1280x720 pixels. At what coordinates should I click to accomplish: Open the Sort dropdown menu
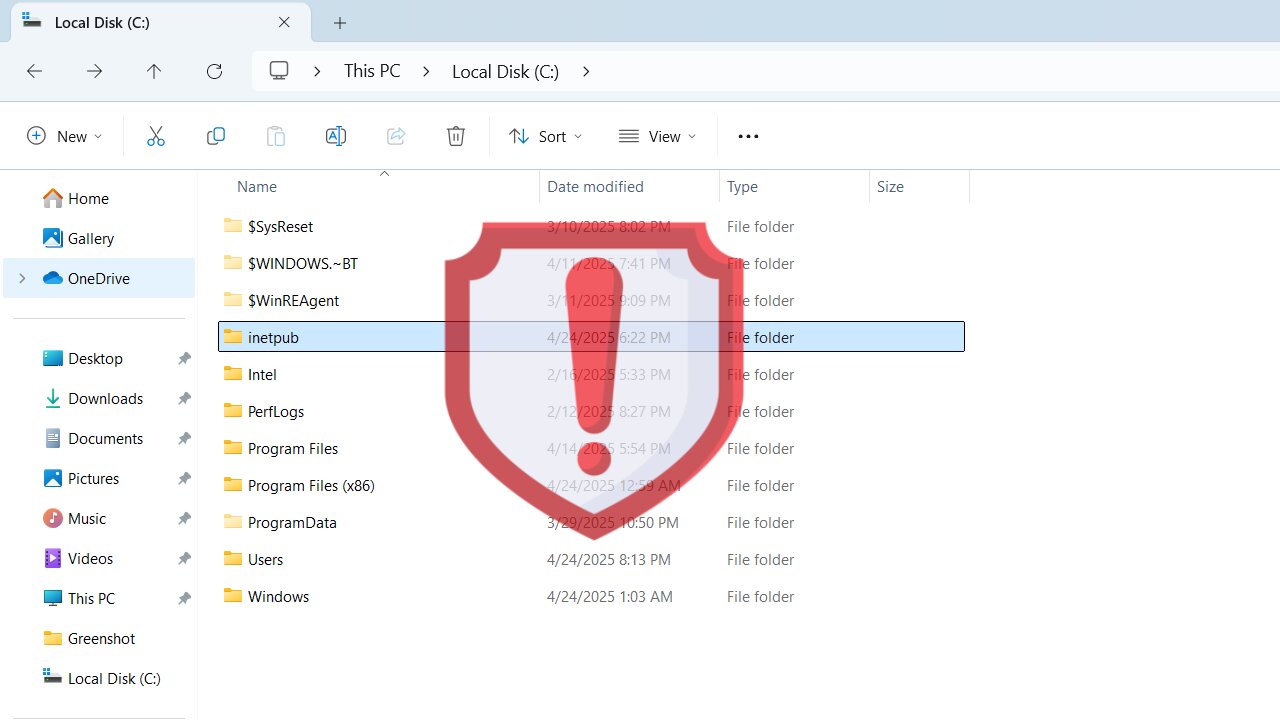click(x=545, y=136)
